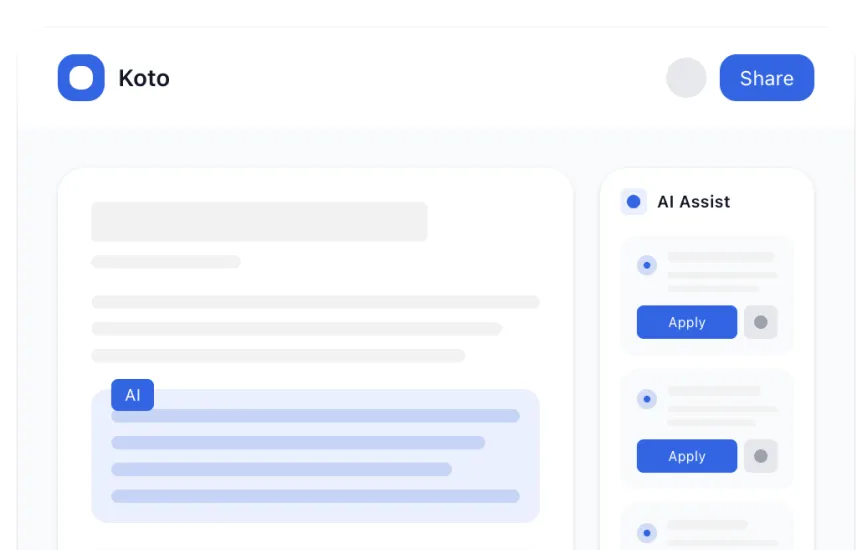Image resolution: width=868 pixels, height=550 pixels.
Task: Click the second suggestion card's text lines
Action: click(721, 406)
